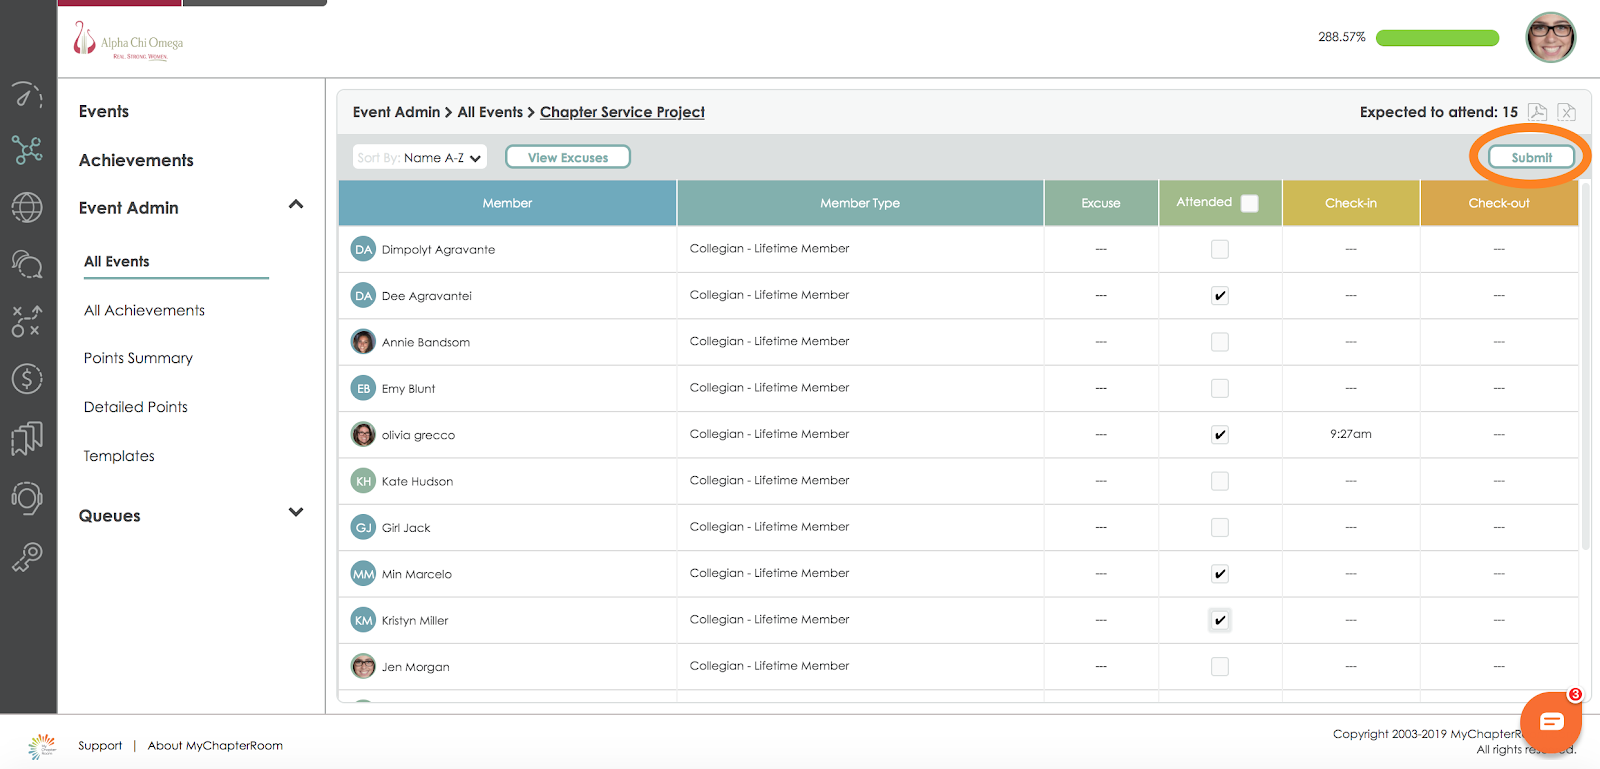Check Attended for Dimpolyt Agravante
The height and width of the screenshot is (769, 1600).
pyautogui.click(x=1220, y=249)
